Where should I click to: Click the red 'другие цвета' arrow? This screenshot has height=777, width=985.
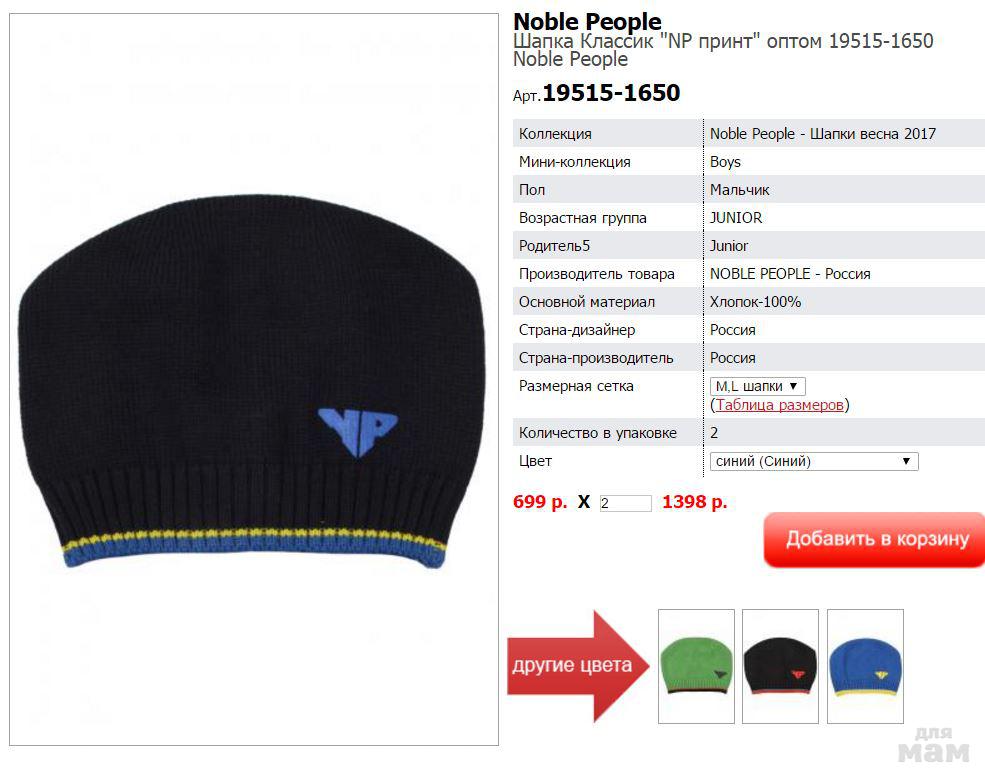point(578,666)
